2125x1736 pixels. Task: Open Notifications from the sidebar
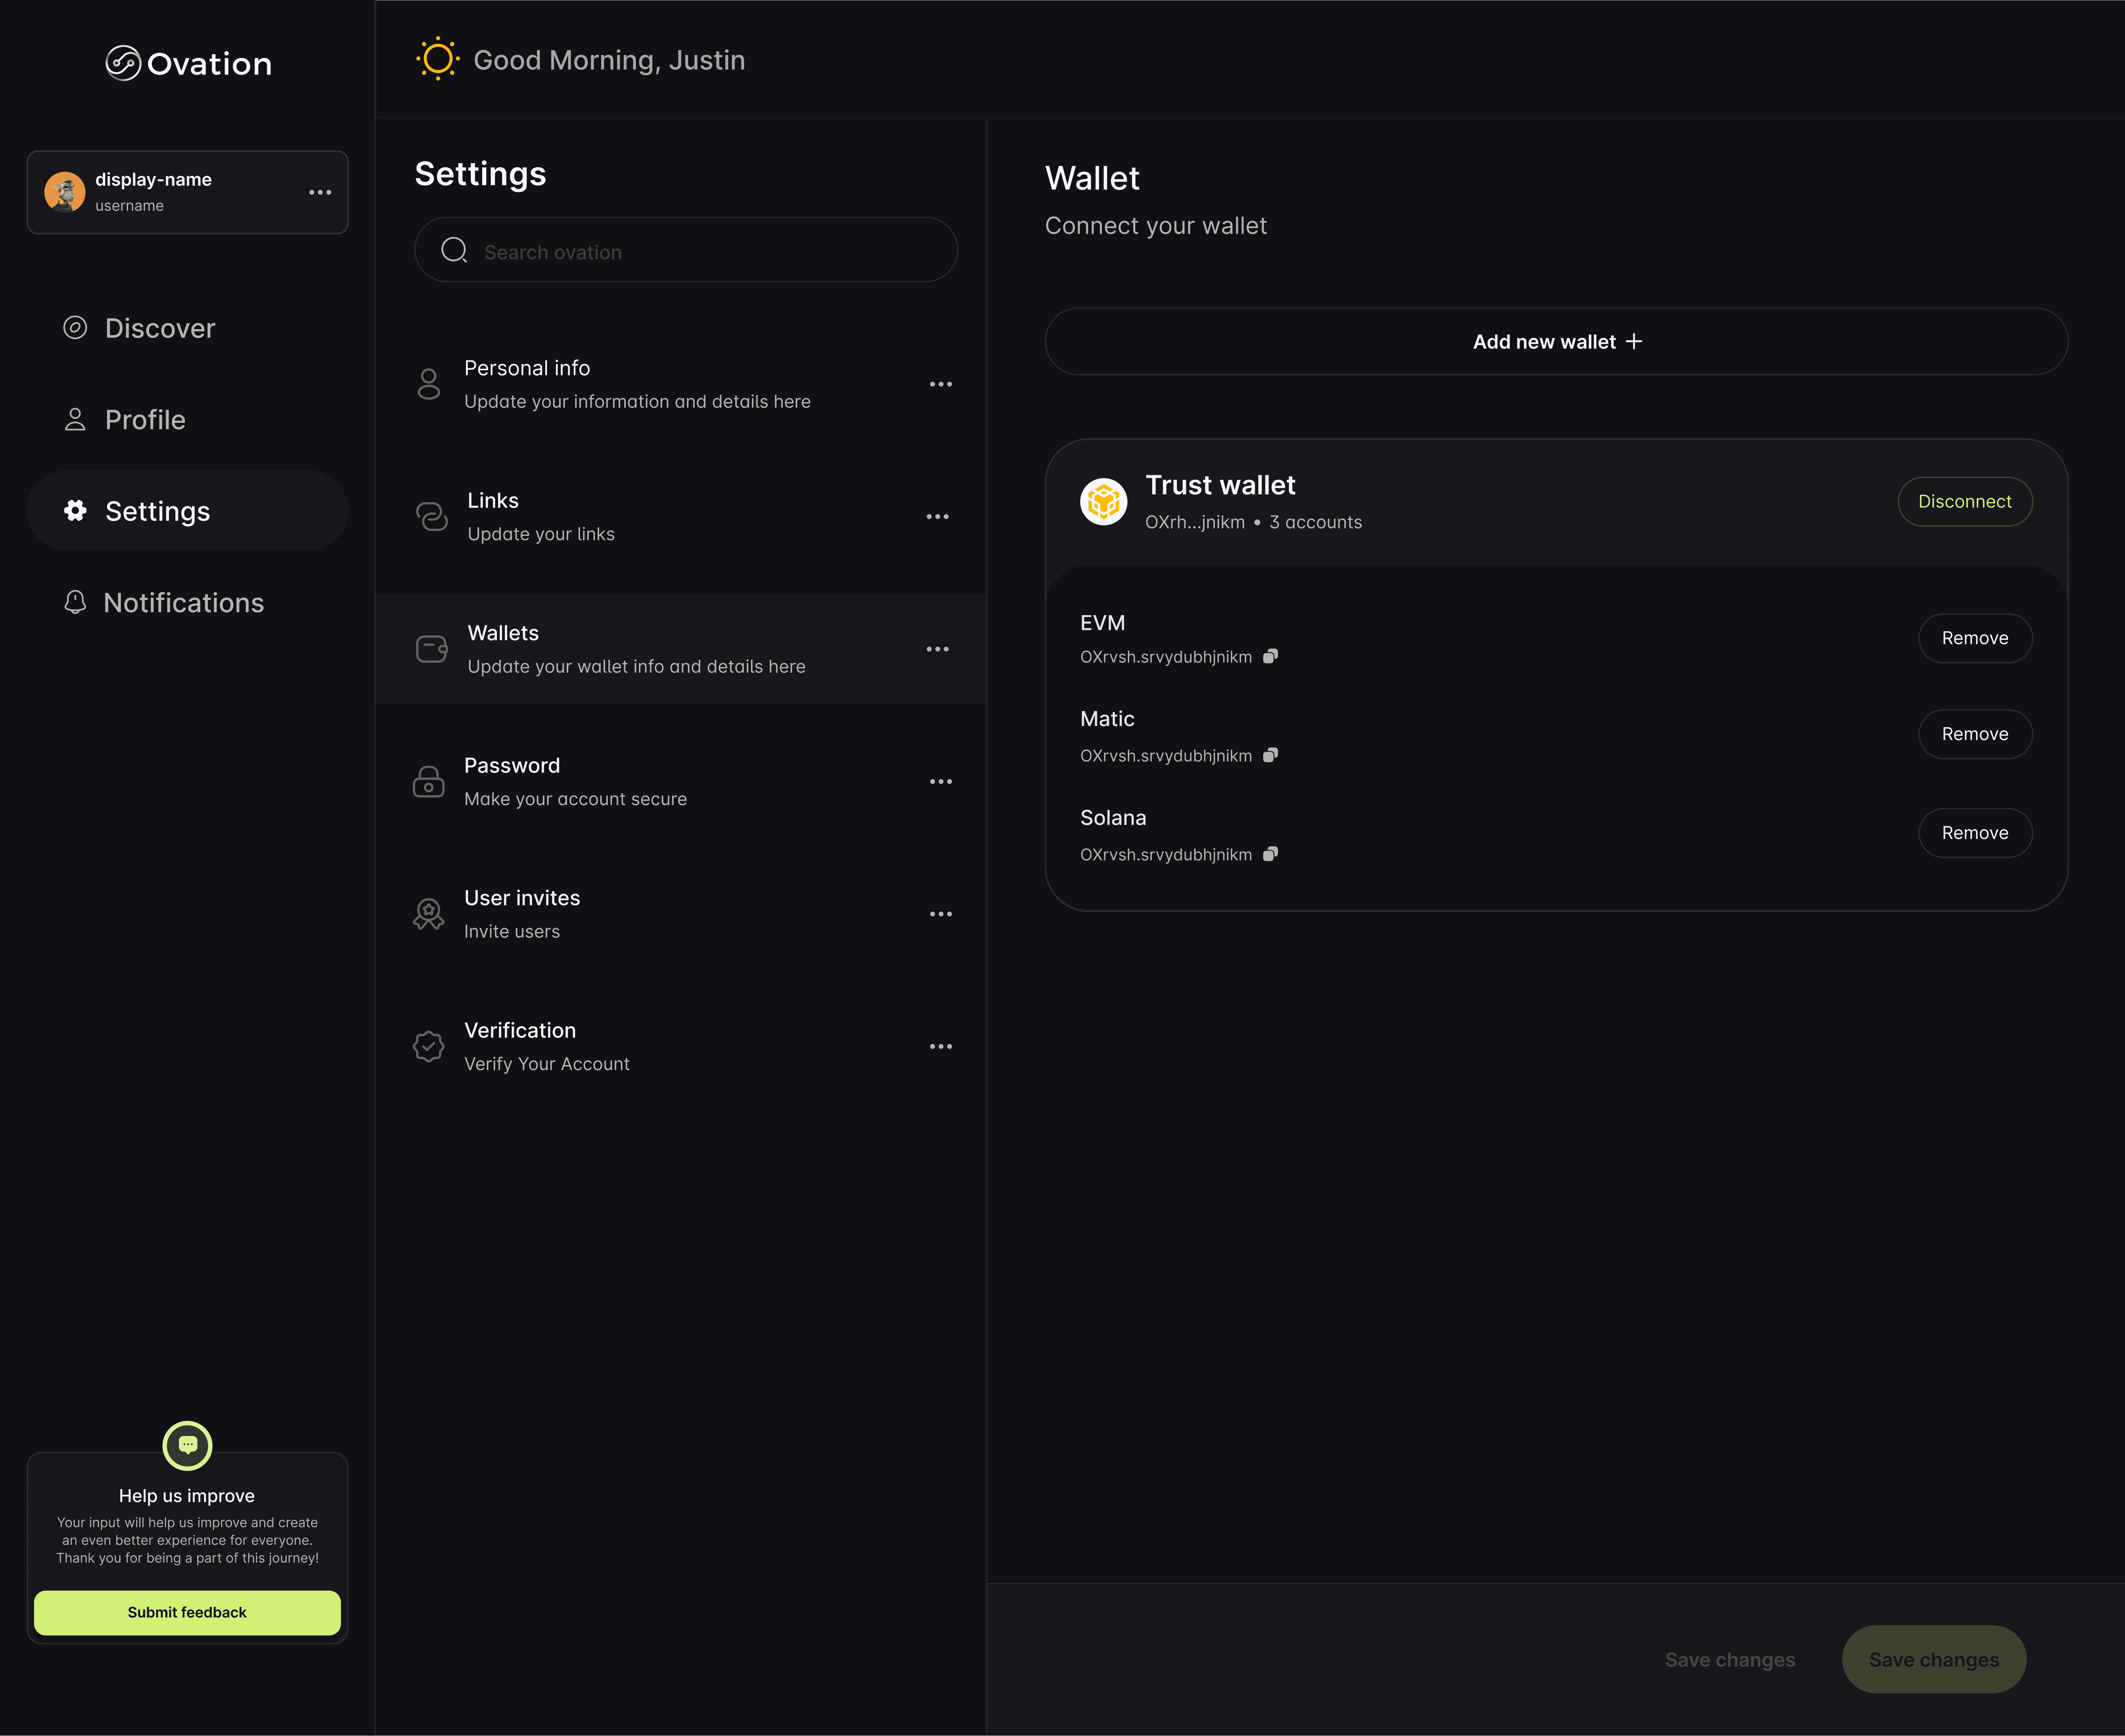(x=183, y=602)
